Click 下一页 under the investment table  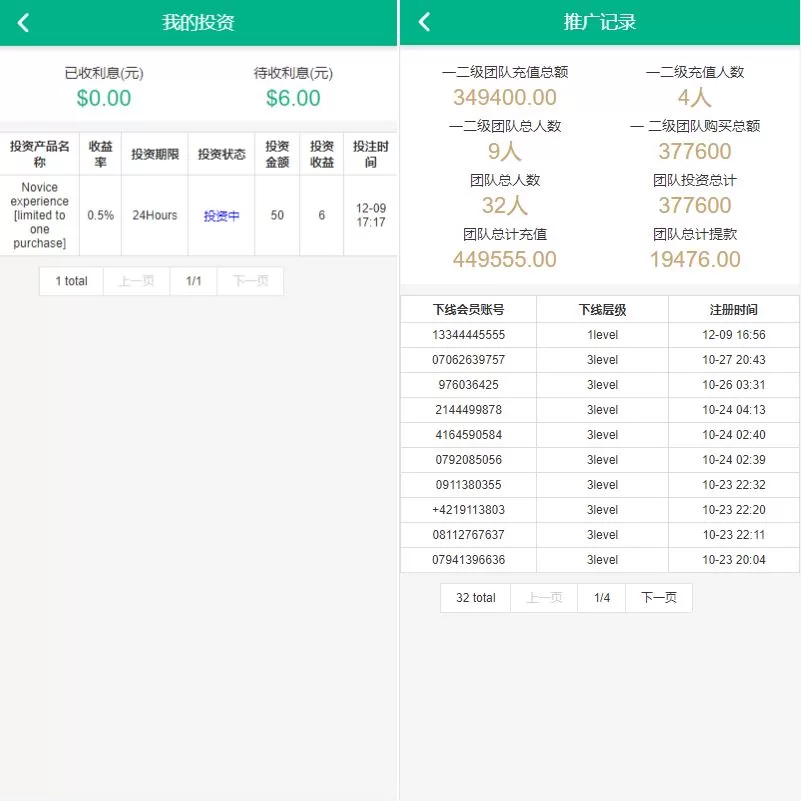(250, 281)
